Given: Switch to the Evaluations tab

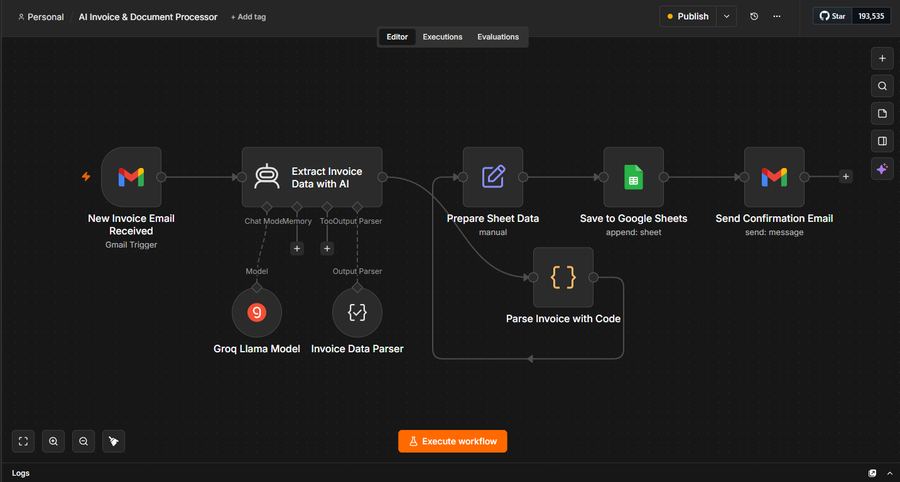Looking at the screenshot, I should (498, 37).
